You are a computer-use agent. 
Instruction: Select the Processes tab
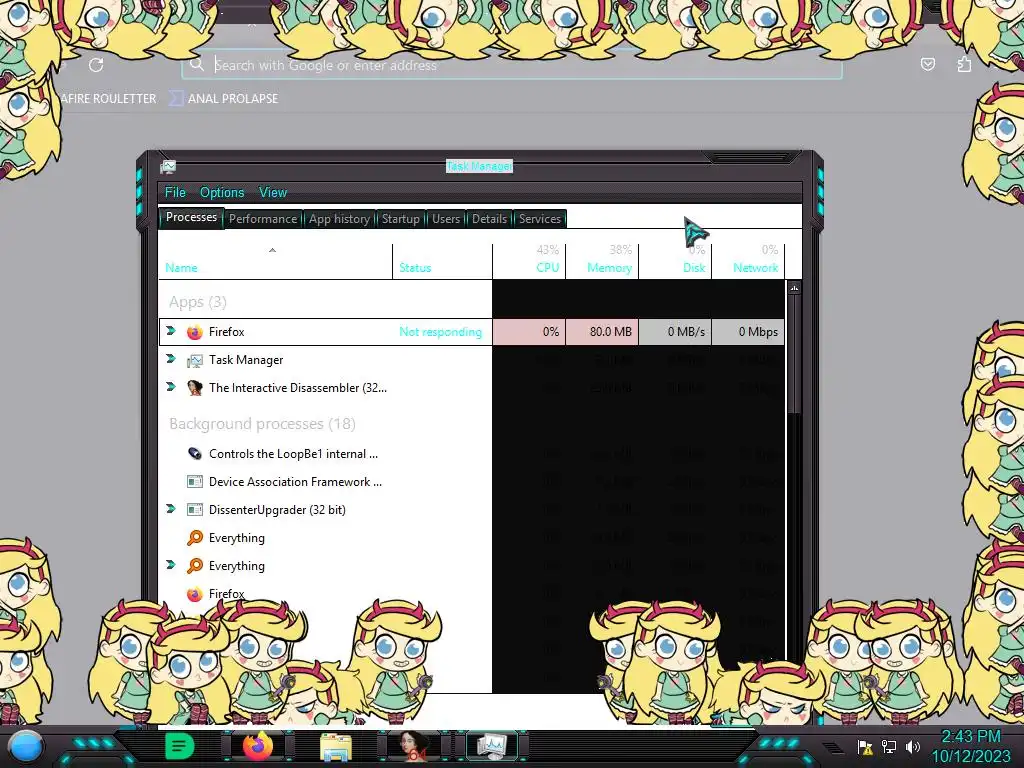pyautogui.click(x=191, y=217)
